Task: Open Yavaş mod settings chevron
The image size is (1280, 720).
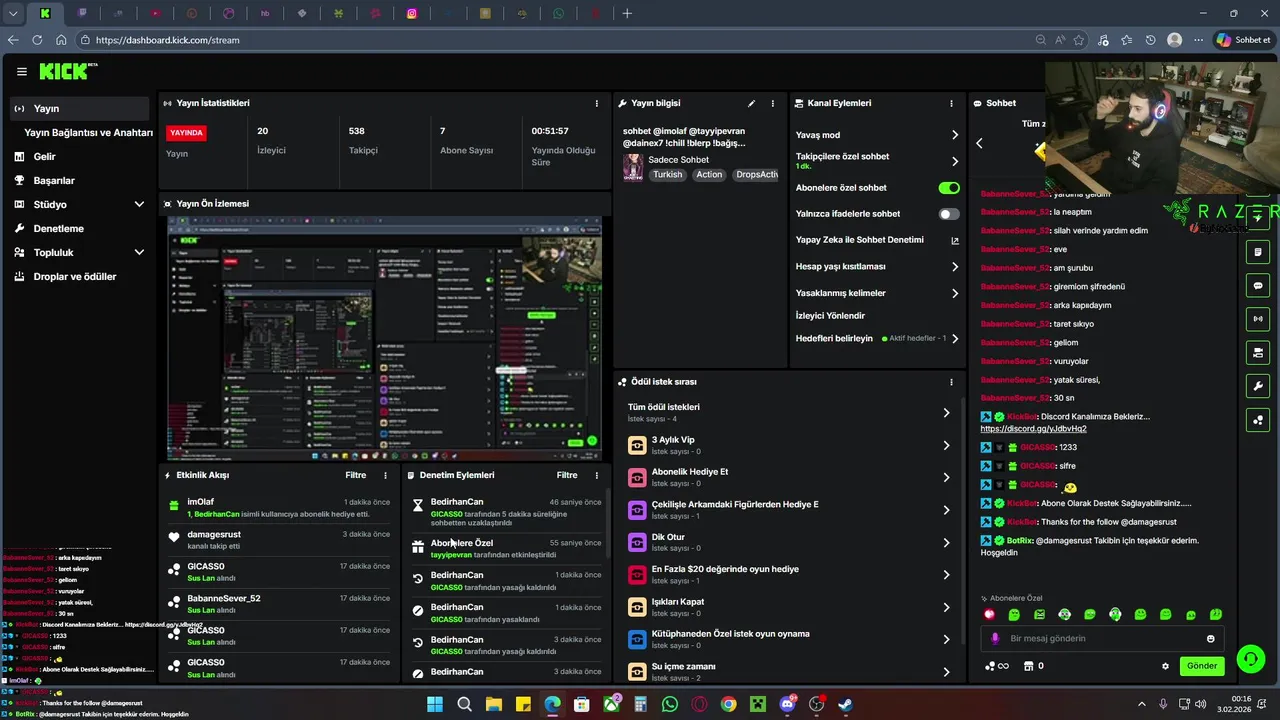Action: pos(954,135)
